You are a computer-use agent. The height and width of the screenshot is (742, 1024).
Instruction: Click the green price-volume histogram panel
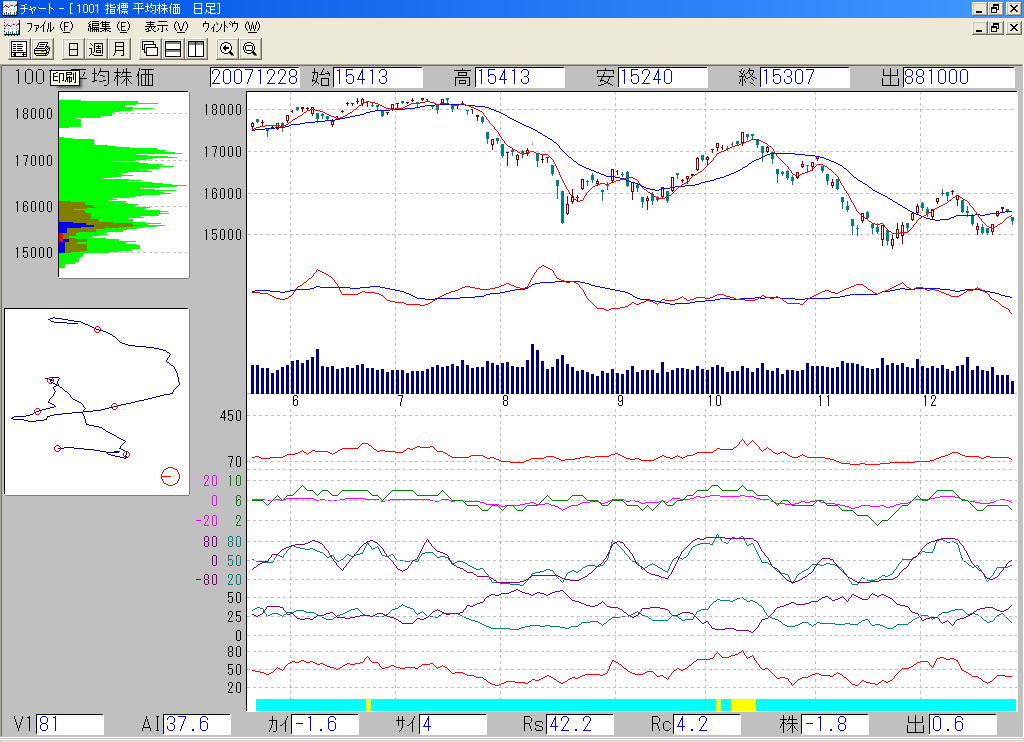123,185
